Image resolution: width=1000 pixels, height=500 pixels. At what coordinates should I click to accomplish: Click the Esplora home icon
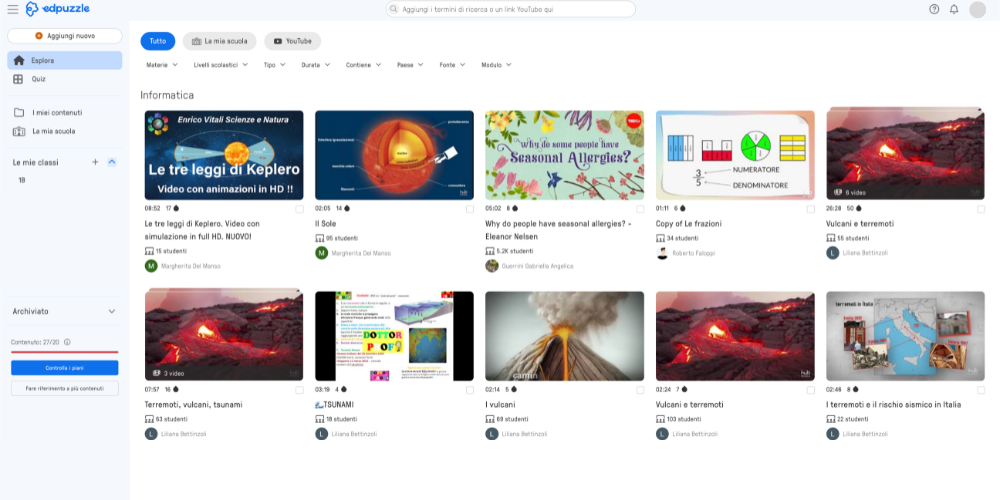coord(18,61)
